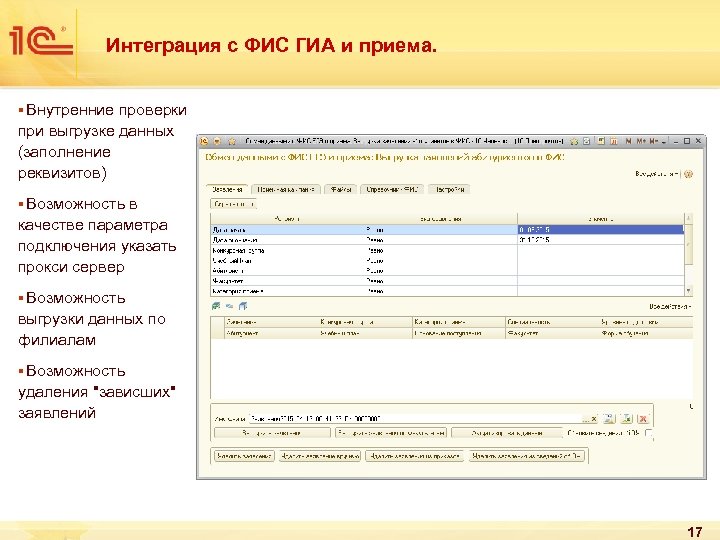Toggle the checkbox next to the load button
Screen dimensions: 720x540
[x=649, y=433]
